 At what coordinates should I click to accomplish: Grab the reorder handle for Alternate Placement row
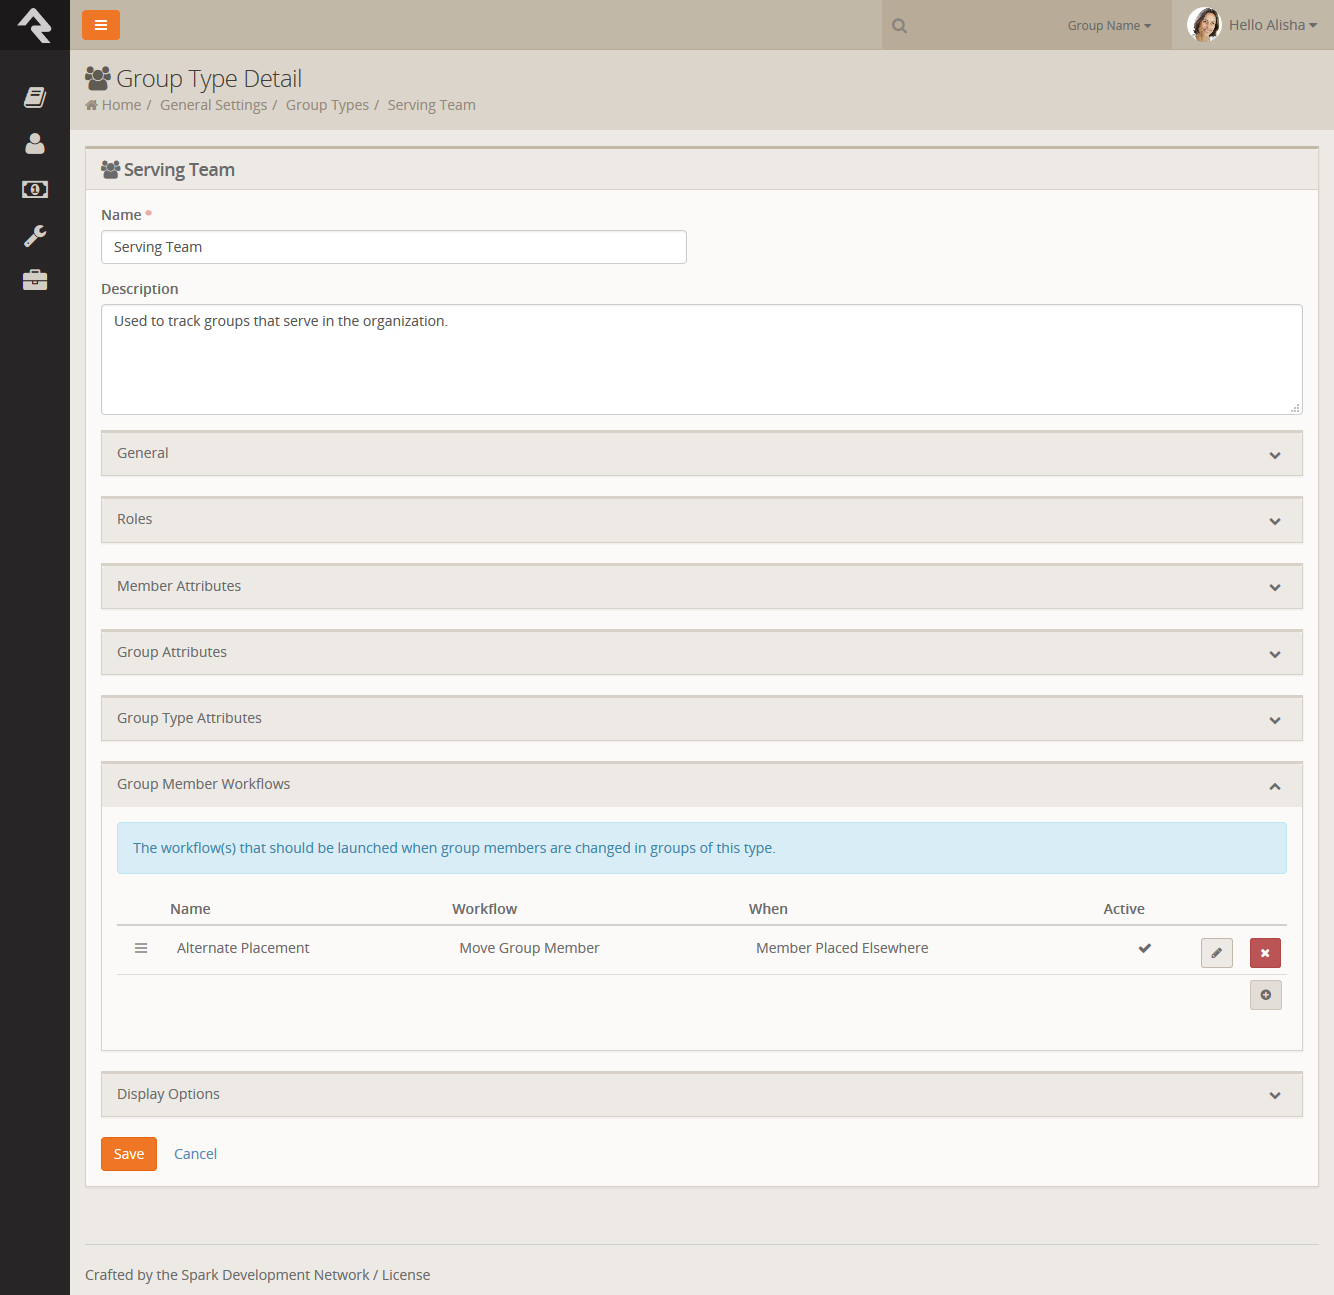point(141,948)
